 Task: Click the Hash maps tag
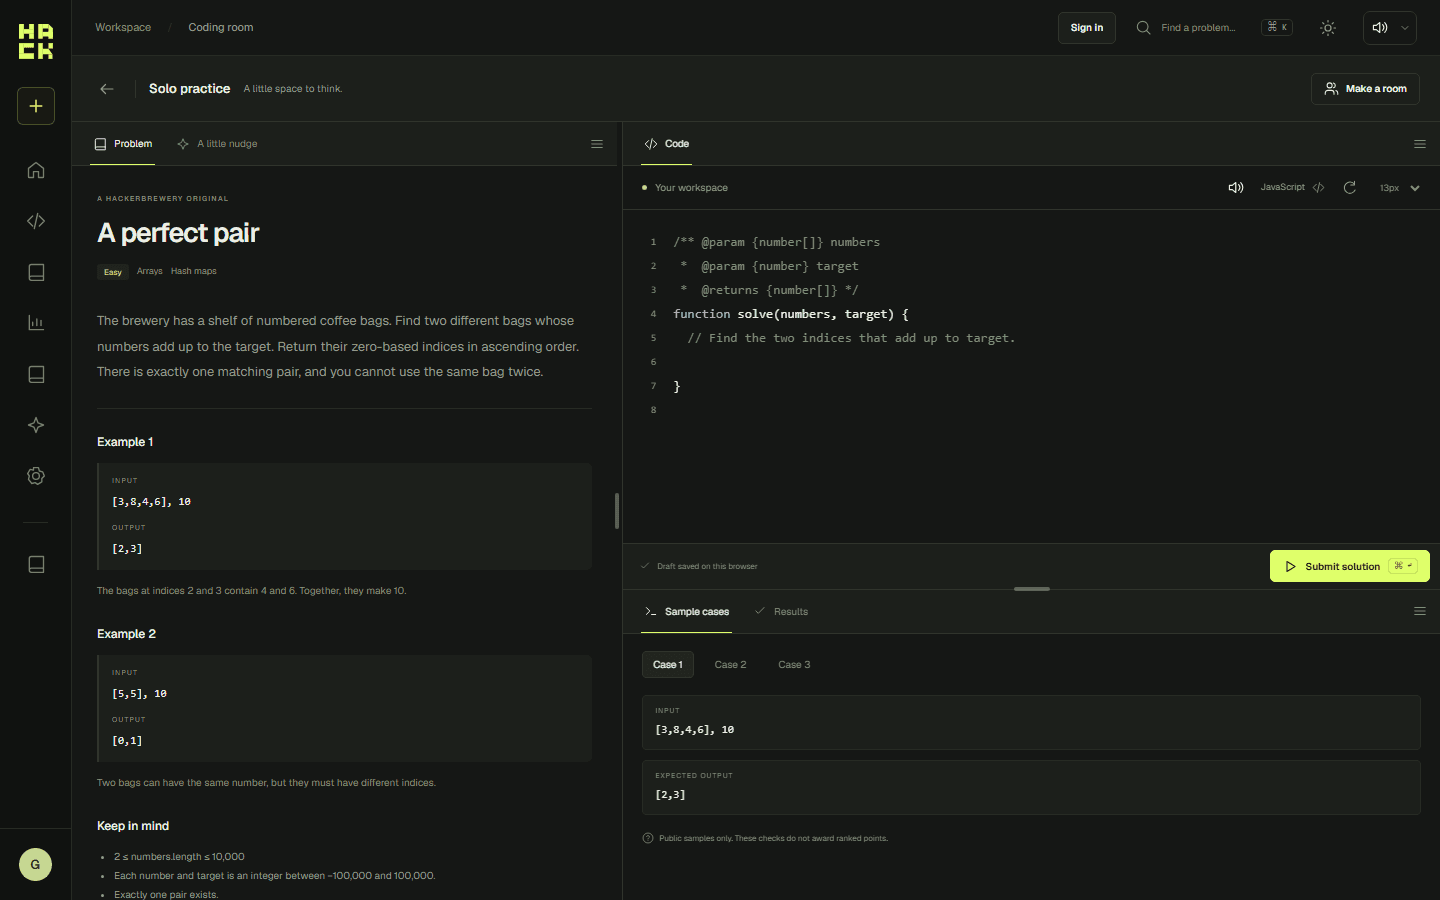194,271
